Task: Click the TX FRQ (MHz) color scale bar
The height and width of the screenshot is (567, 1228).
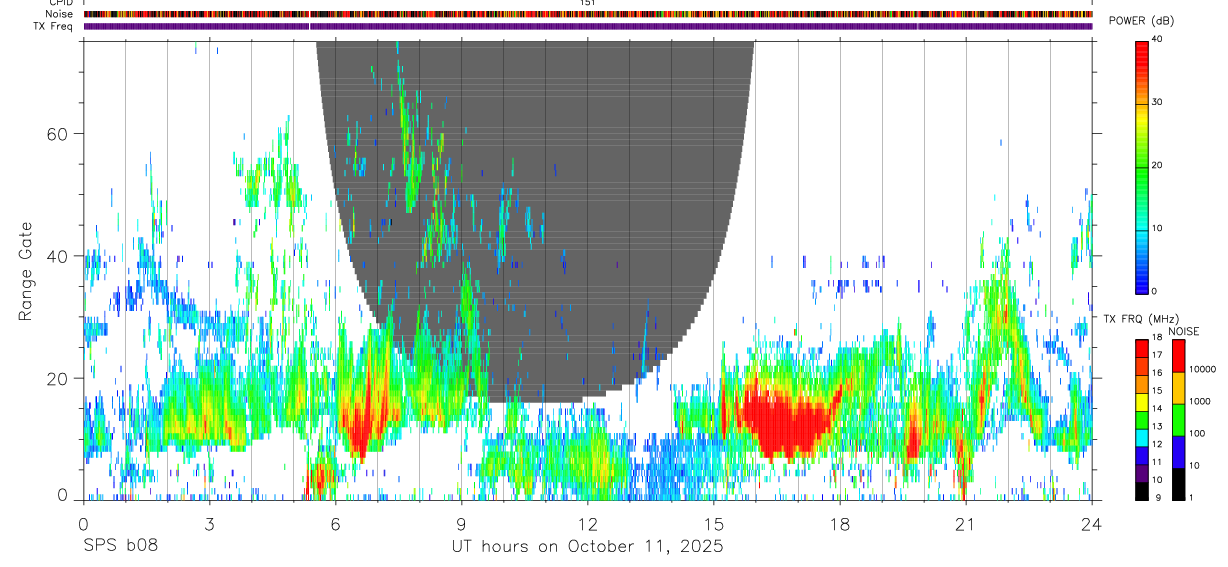Action: coord(1141,419)
